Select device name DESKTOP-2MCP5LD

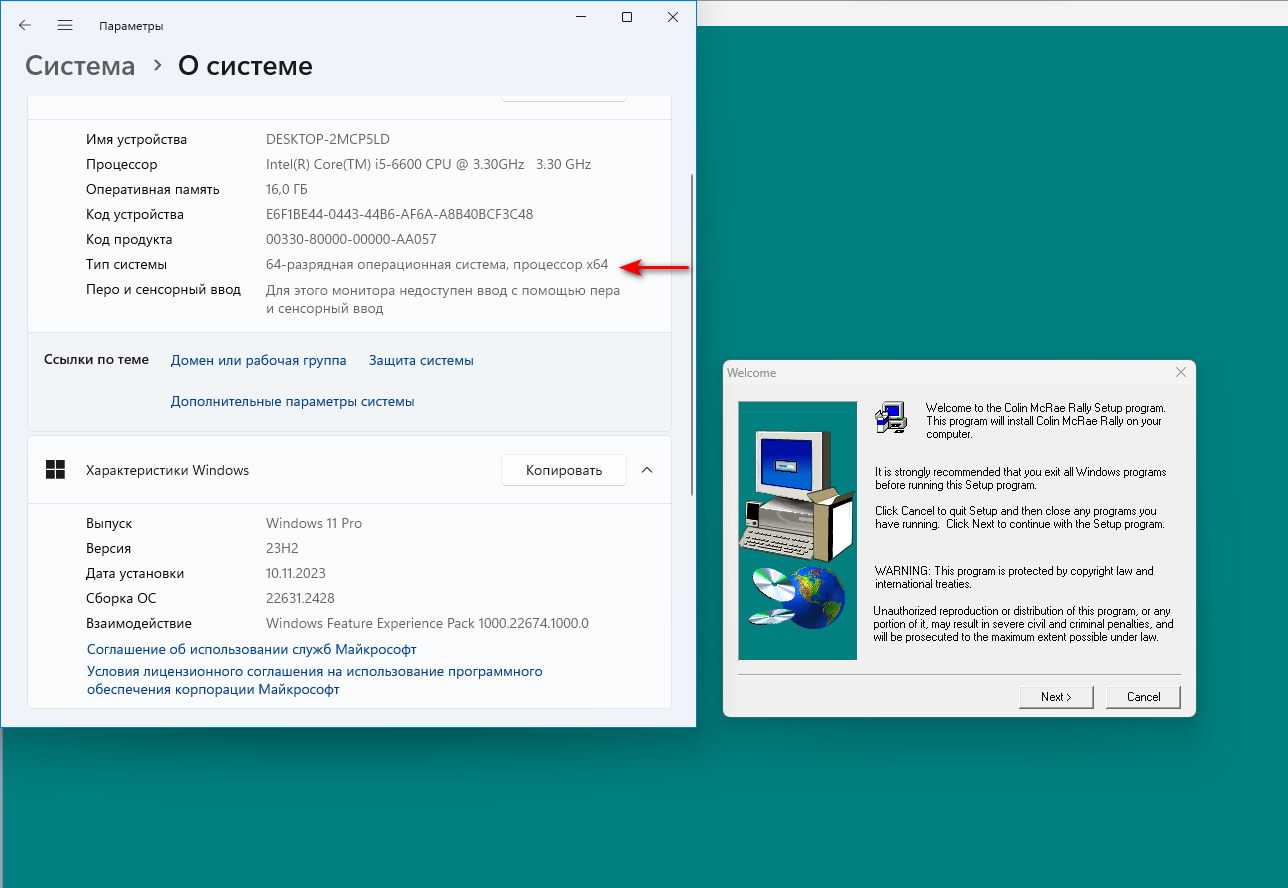(328, 139)
